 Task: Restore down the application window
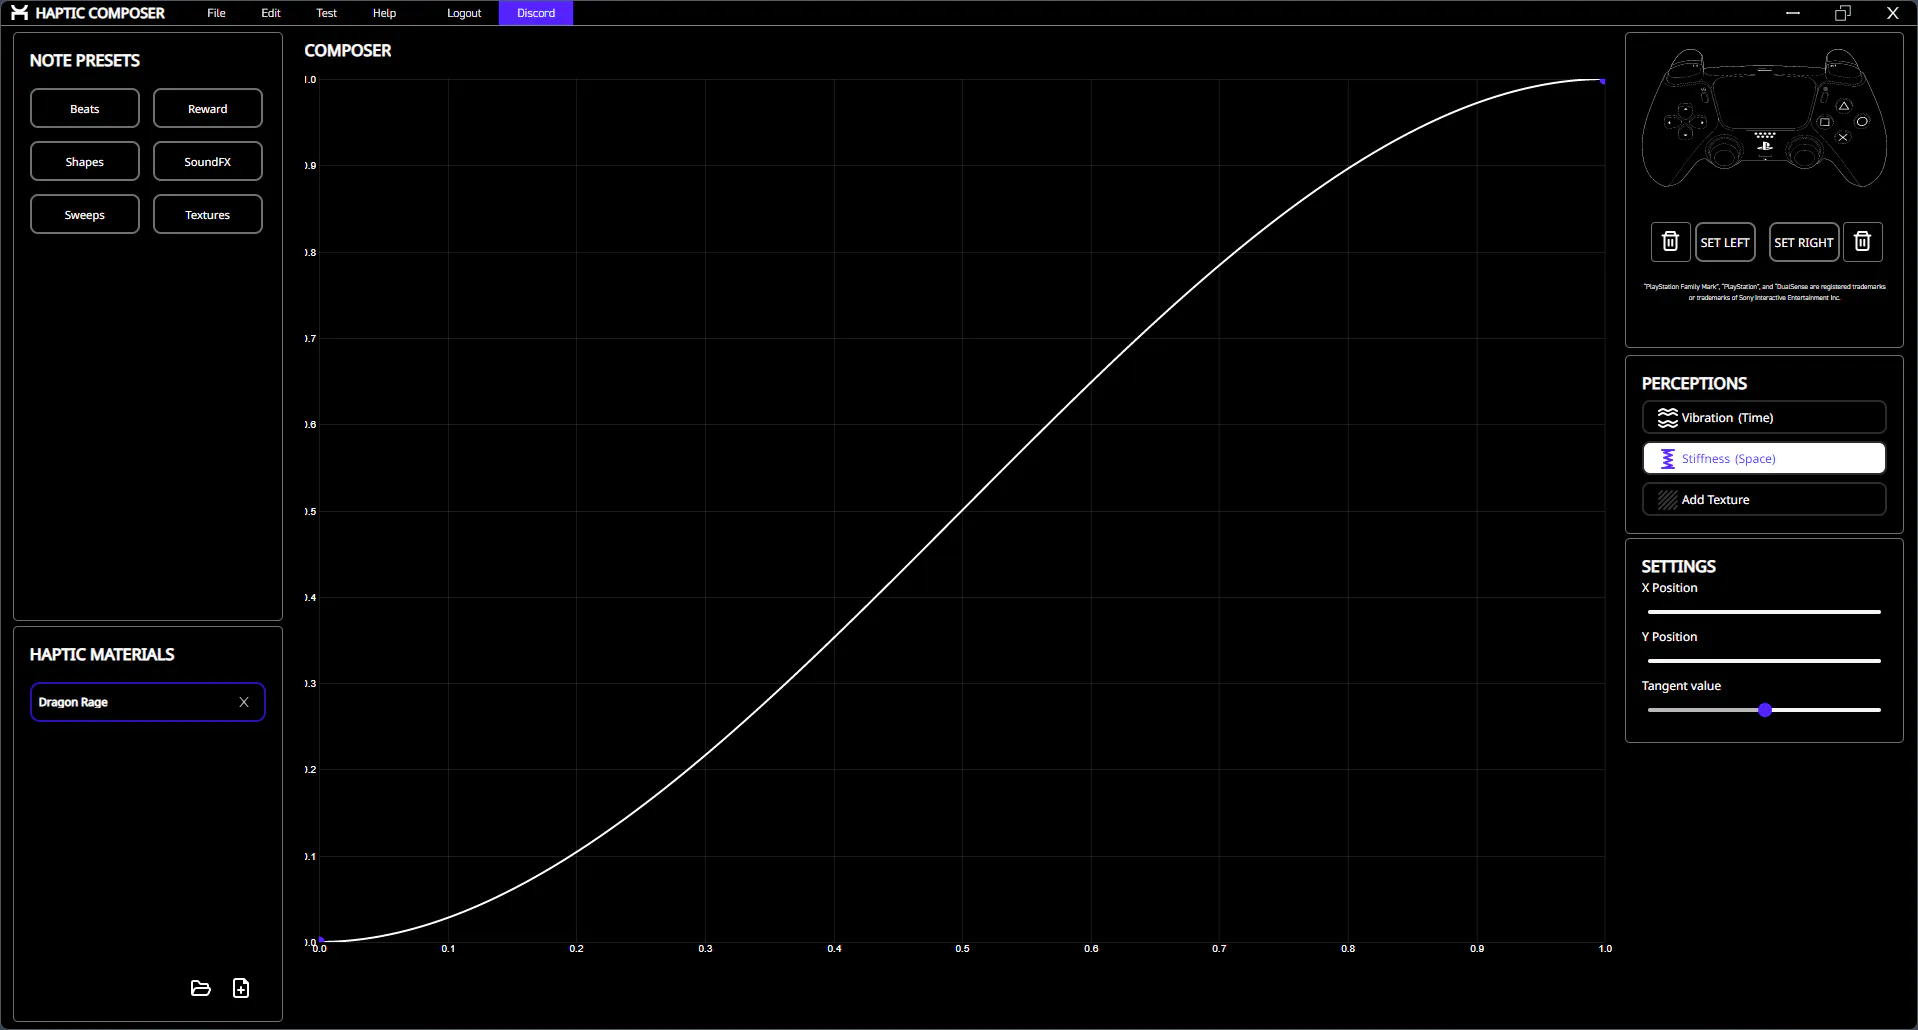tap(1843, 13)
